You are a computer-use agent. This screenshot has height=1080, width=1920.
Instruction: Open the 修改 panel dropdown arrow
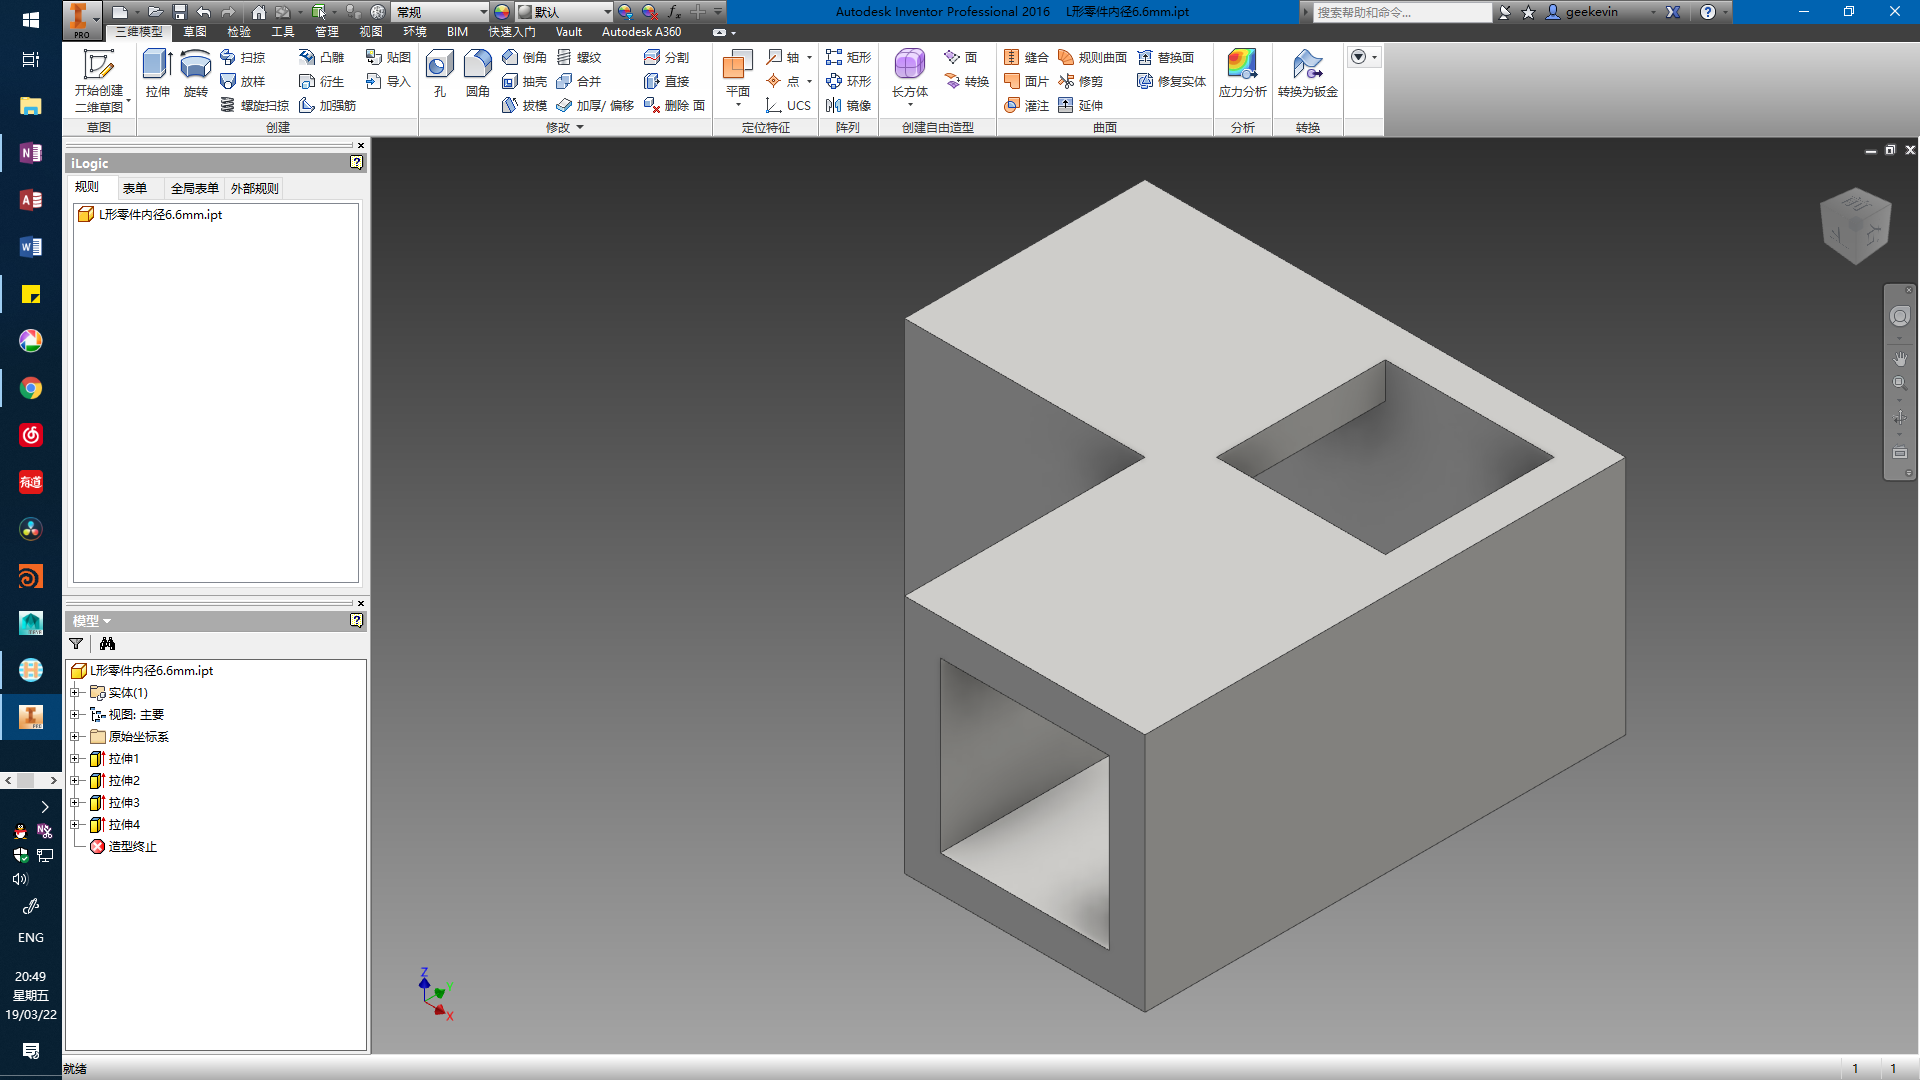click(580, 128)
